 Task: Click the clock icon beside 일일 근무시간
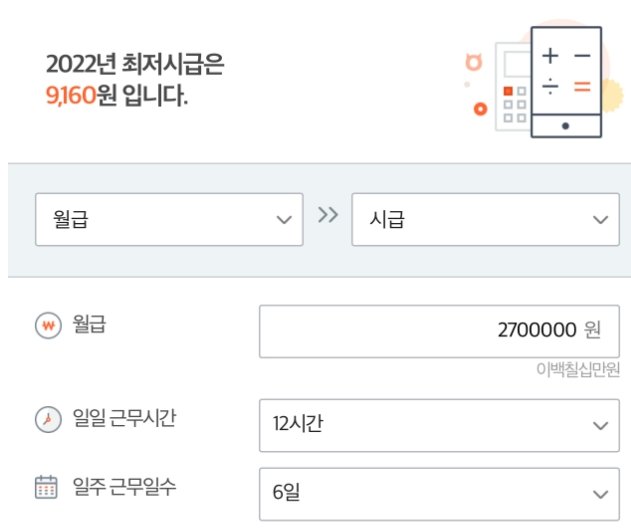tap(48, 419)
